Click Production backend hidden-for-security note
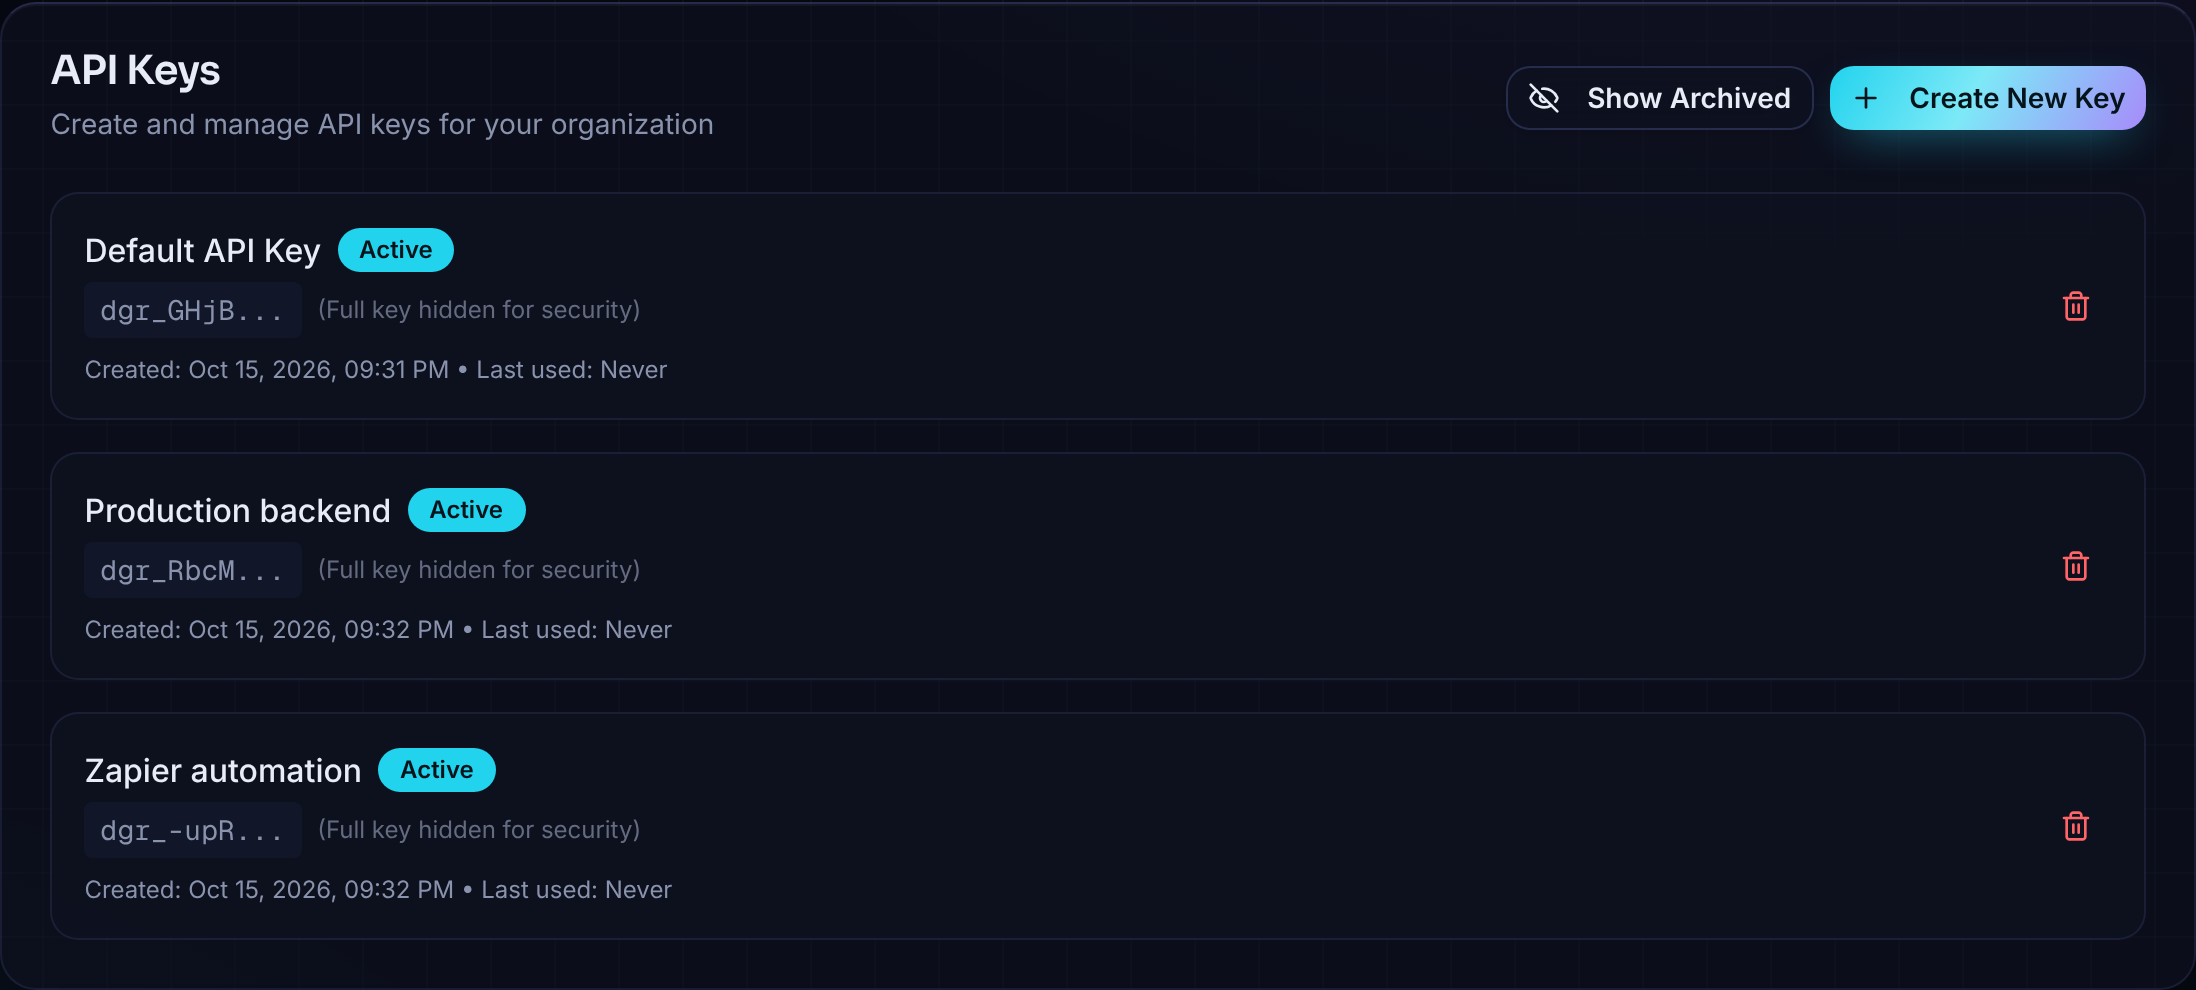The width and height of the screenshot is (2196, 990). (479, 570)
